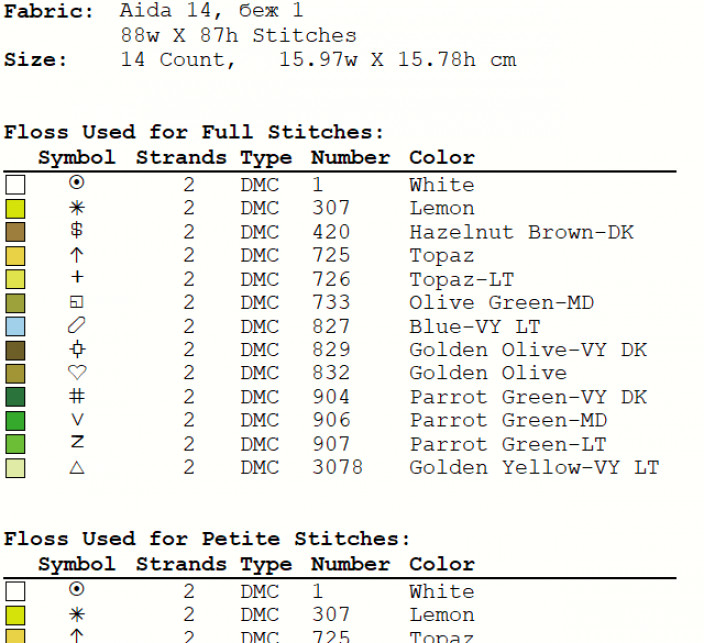Click the Parrot Green-VY DK 904 swatch
Viewport: 704px width, 643px height.
click(15, 397)
